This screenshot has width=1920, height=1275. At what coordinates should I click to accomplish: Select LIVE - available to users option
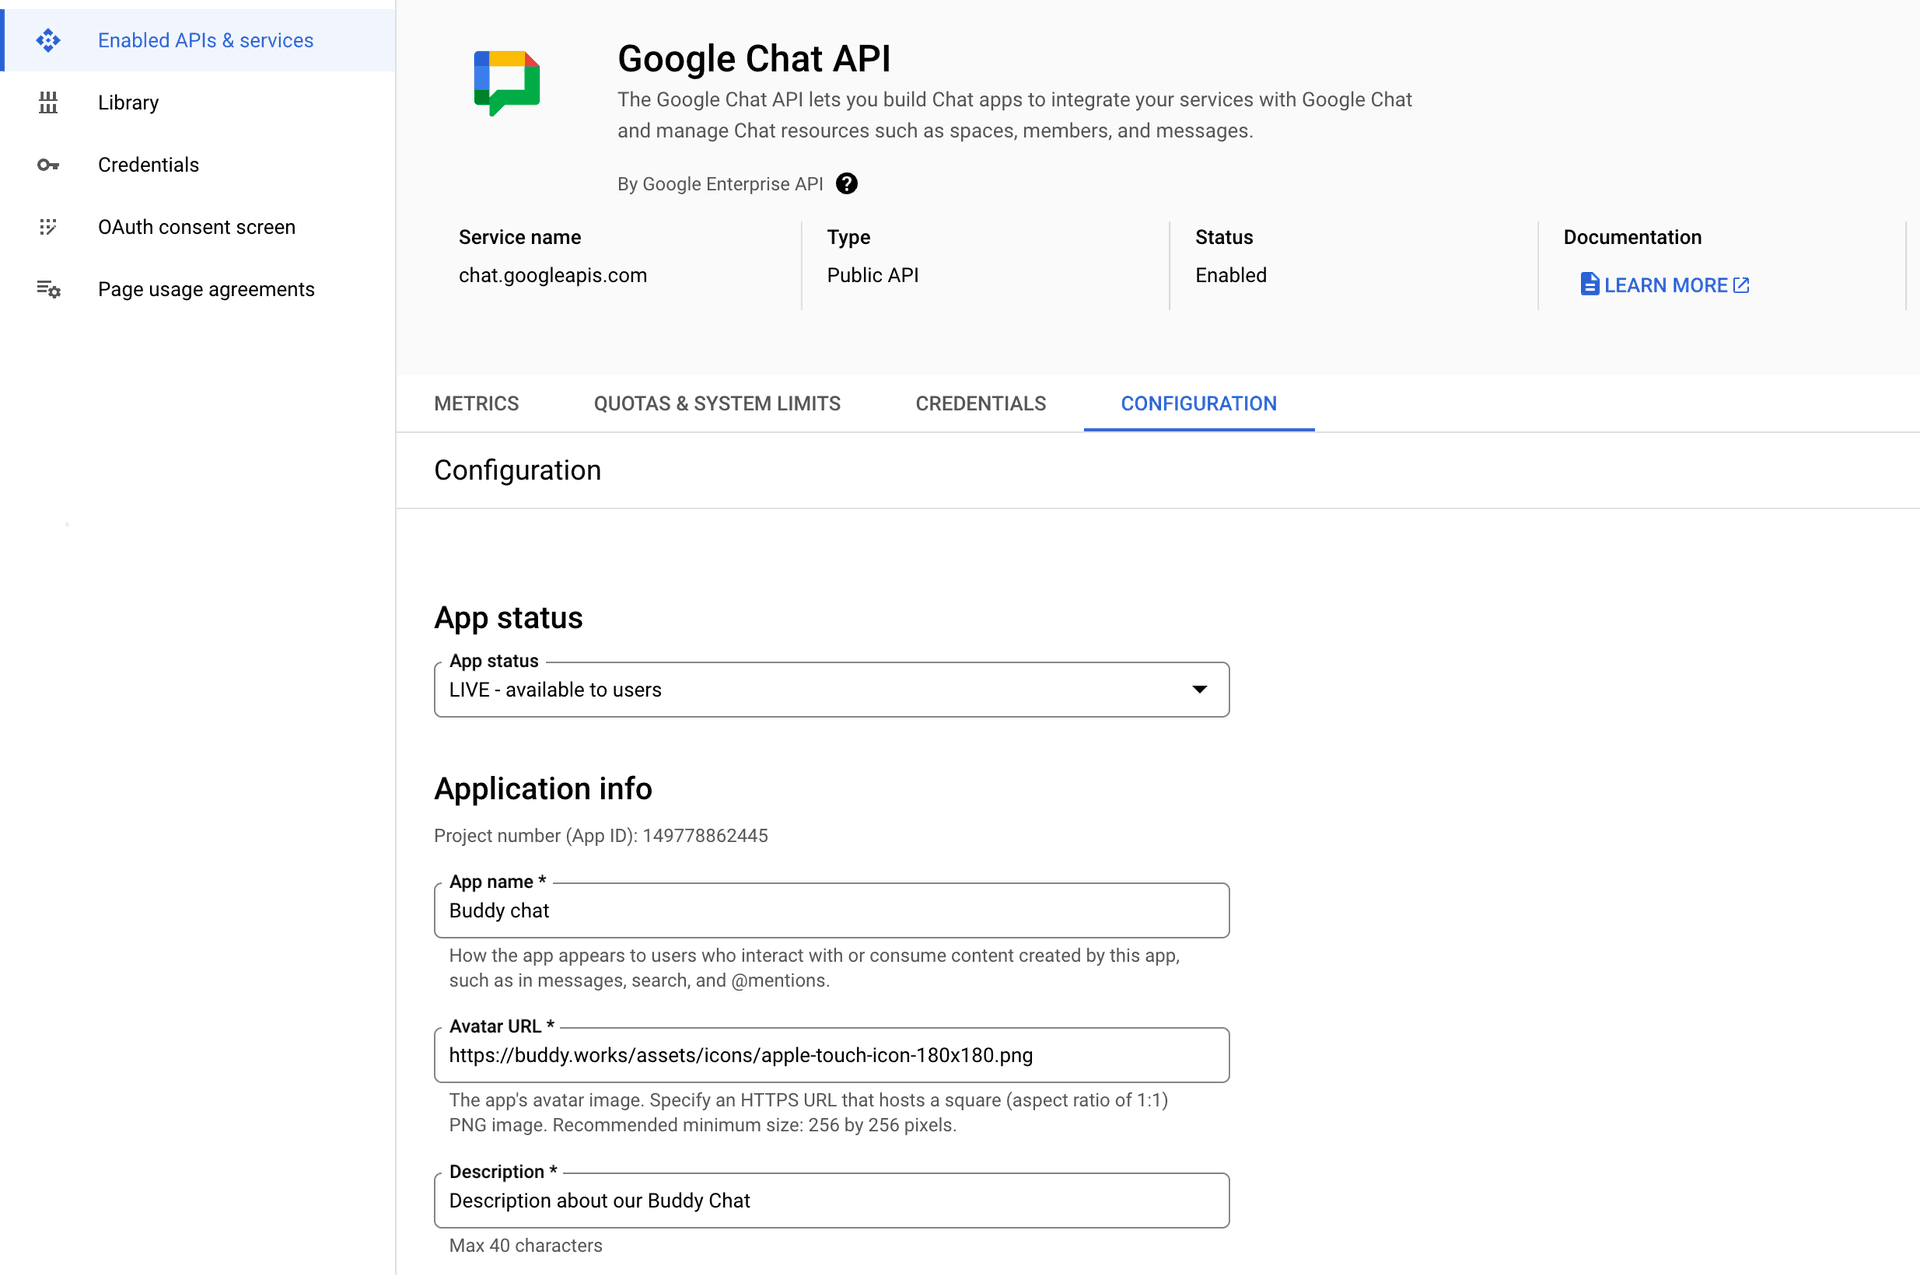(831, 690)
